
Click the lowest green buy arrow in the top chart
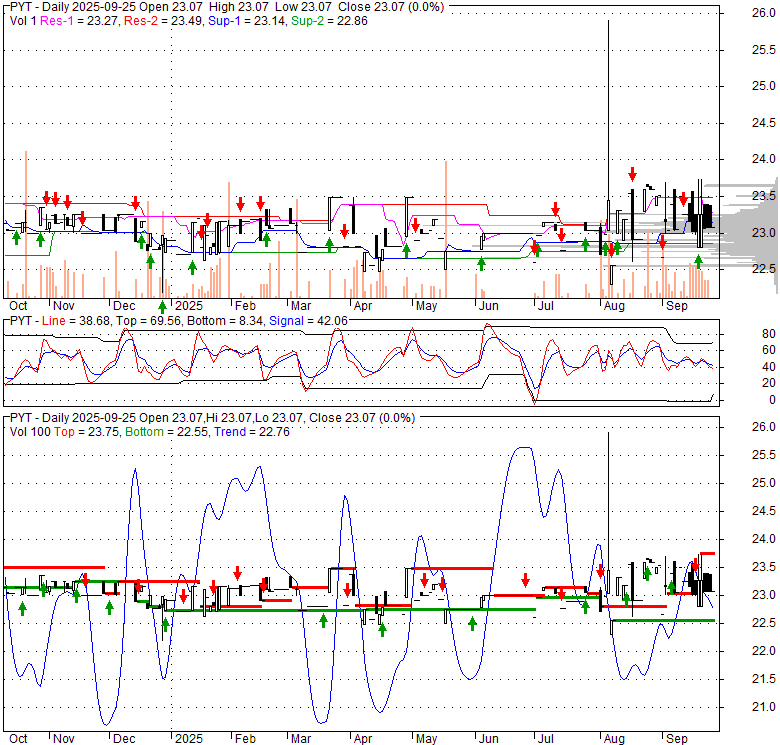click(x=162, y=306)
